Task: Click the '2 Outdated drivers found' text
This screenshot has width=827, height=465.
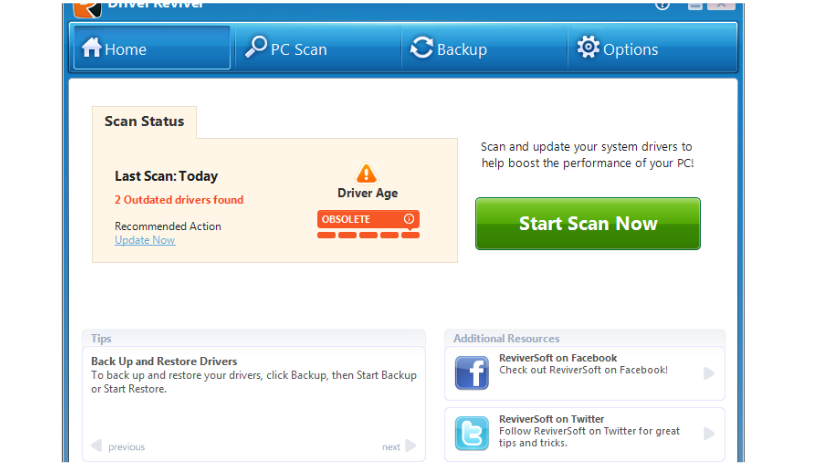Action: click(179, 200)
